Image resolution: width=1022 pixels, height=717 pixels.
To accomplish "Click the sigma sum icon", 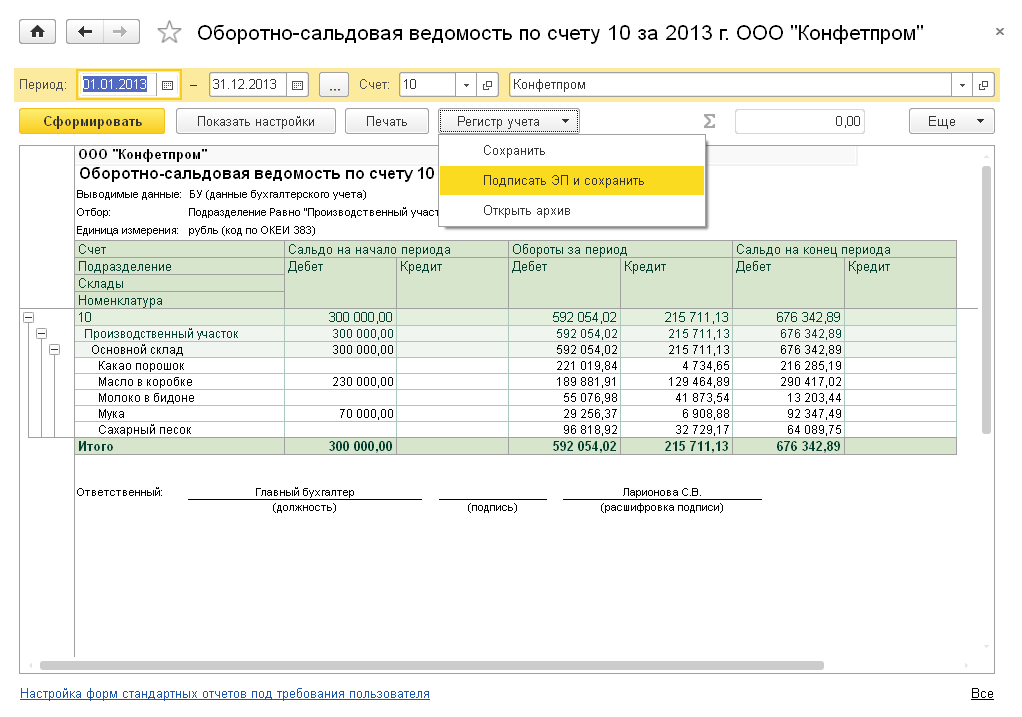I will click(x=710, y=121).
